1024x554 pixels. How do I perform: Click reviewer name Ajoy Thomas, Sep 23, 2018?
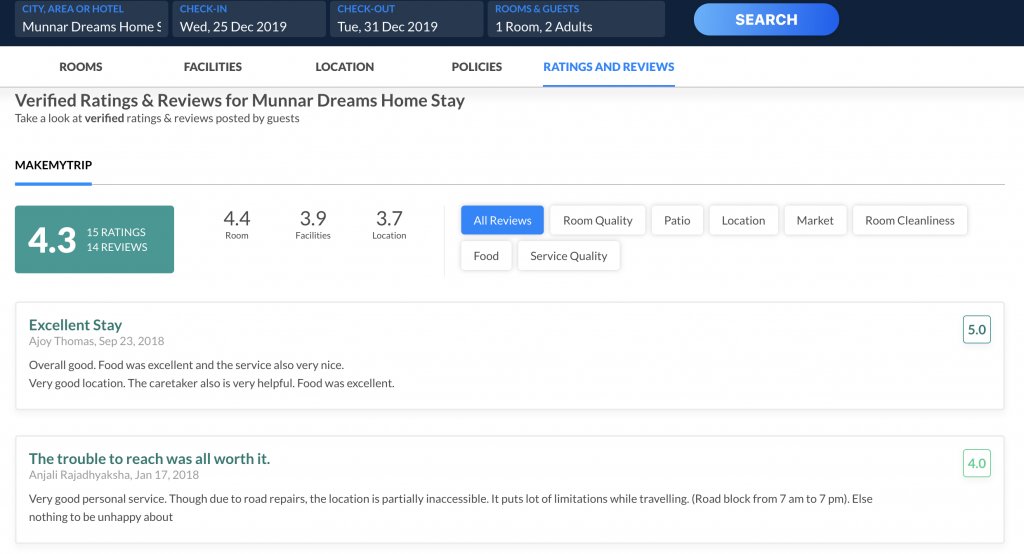(97, 341)
